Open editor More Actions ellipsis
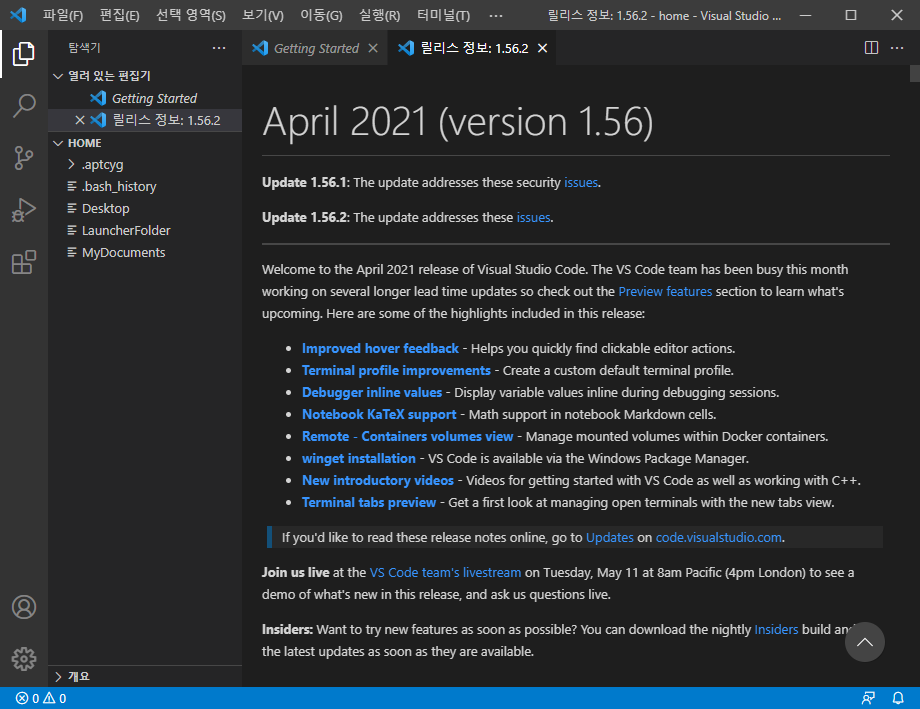The image size is (920, 709). (897, 48)
